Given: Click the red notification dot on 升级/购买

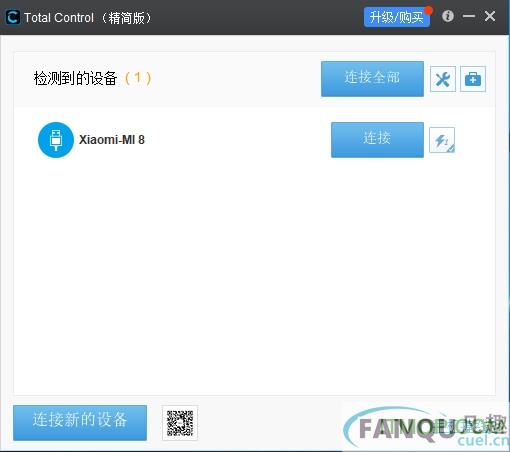Looking at the screenshot, I should click(428, 10).
